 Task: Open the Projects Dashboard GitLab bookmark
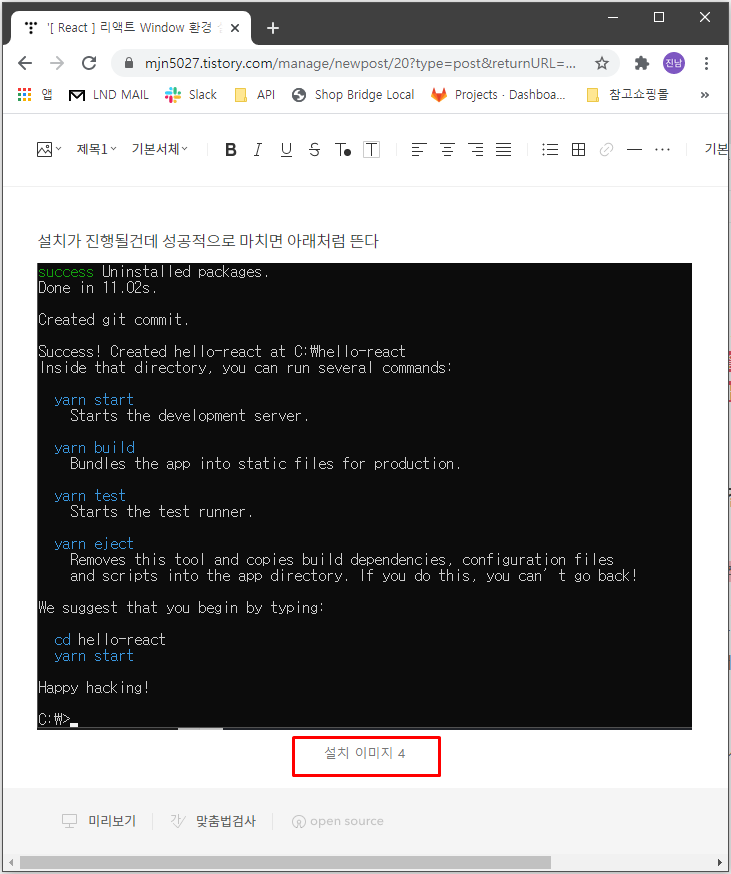pos(498,95)
